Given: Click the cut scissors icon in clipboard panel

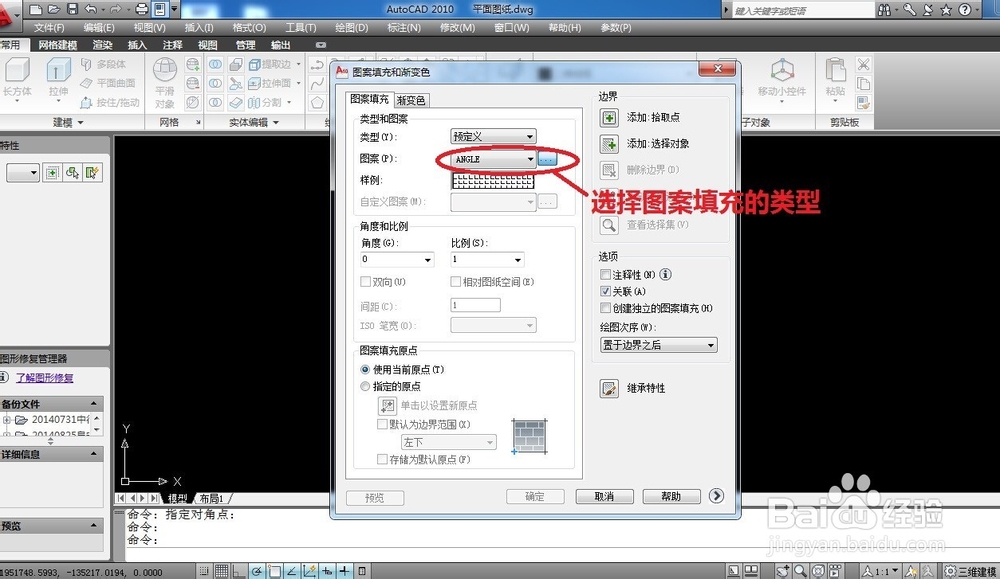Looking at the screenshot, I should pos(863,64).
